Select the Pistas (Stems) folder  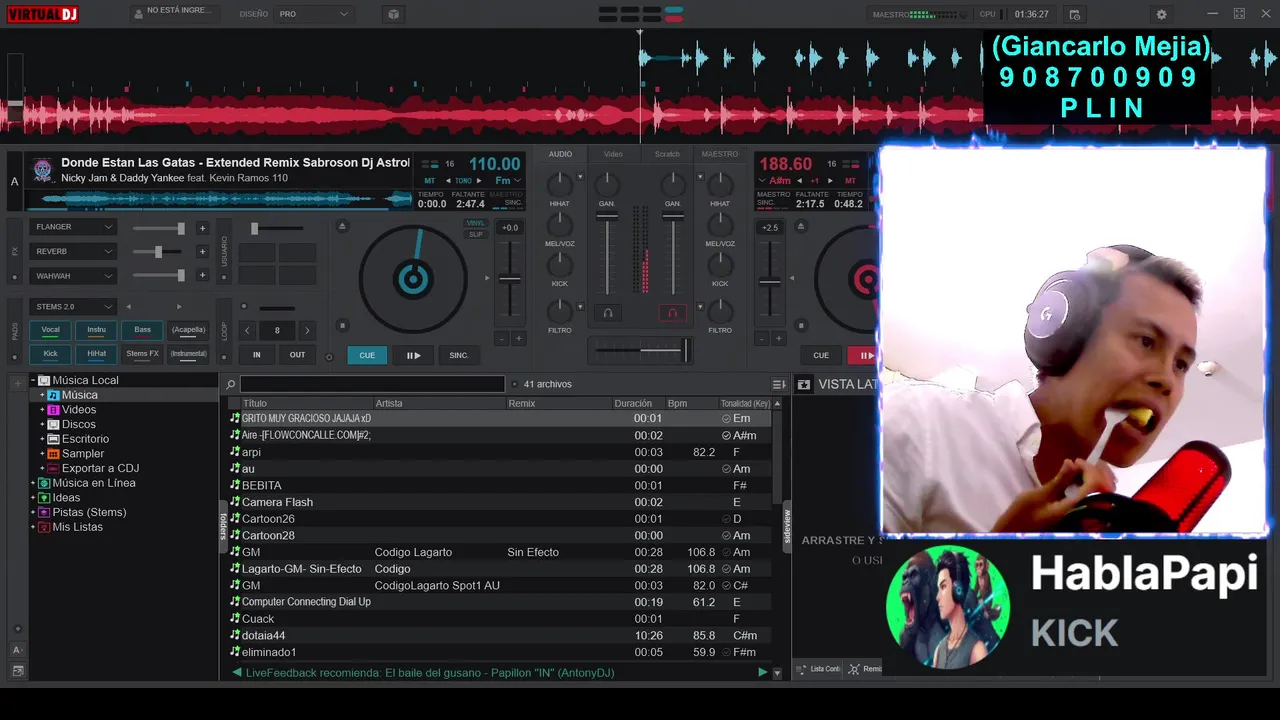(x=89, y=512)
